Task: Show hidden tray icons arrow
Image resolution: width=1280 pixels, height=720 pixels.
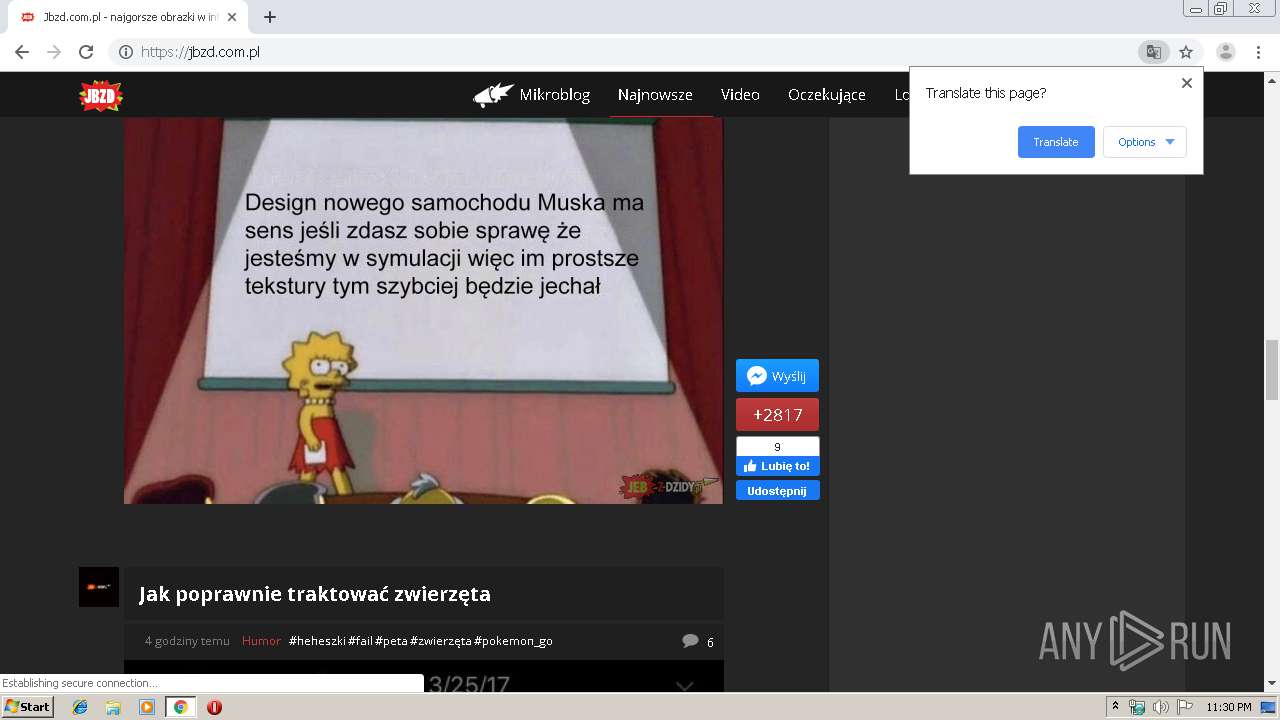Action: [x=1116, y=707]
